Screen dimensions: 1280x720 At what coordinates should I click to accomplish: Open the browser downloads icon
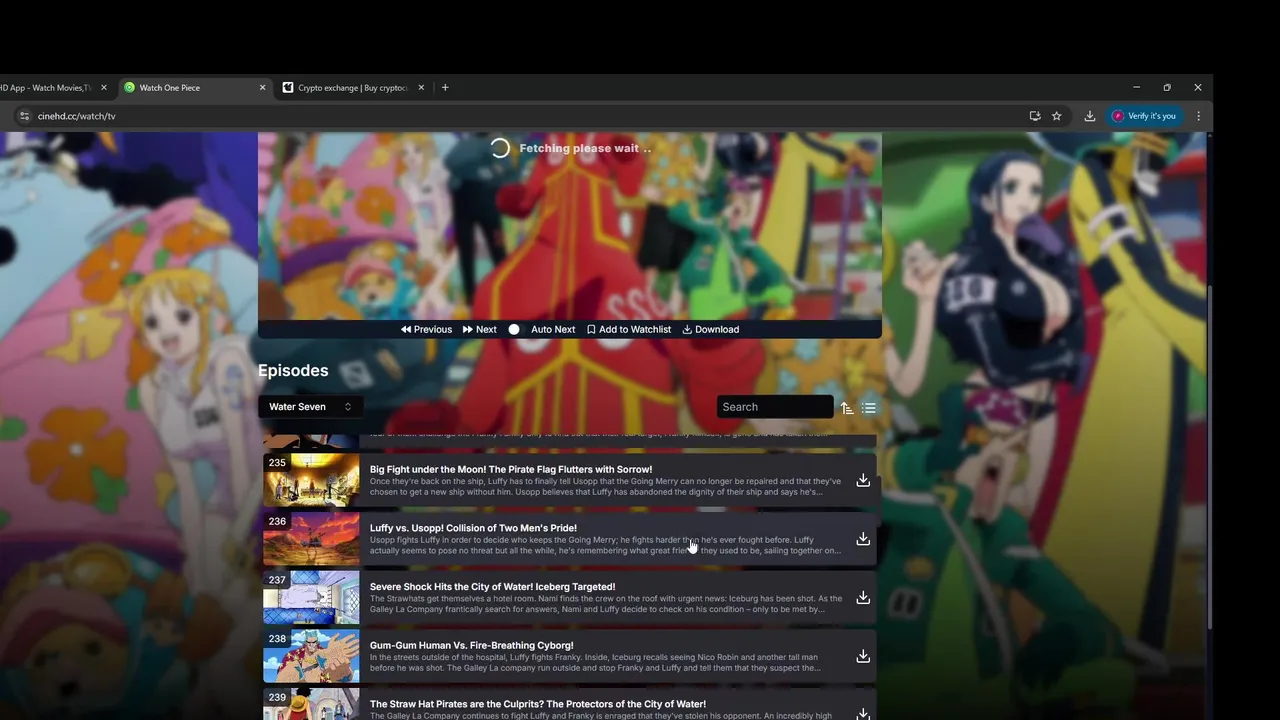coord(1090,116)
